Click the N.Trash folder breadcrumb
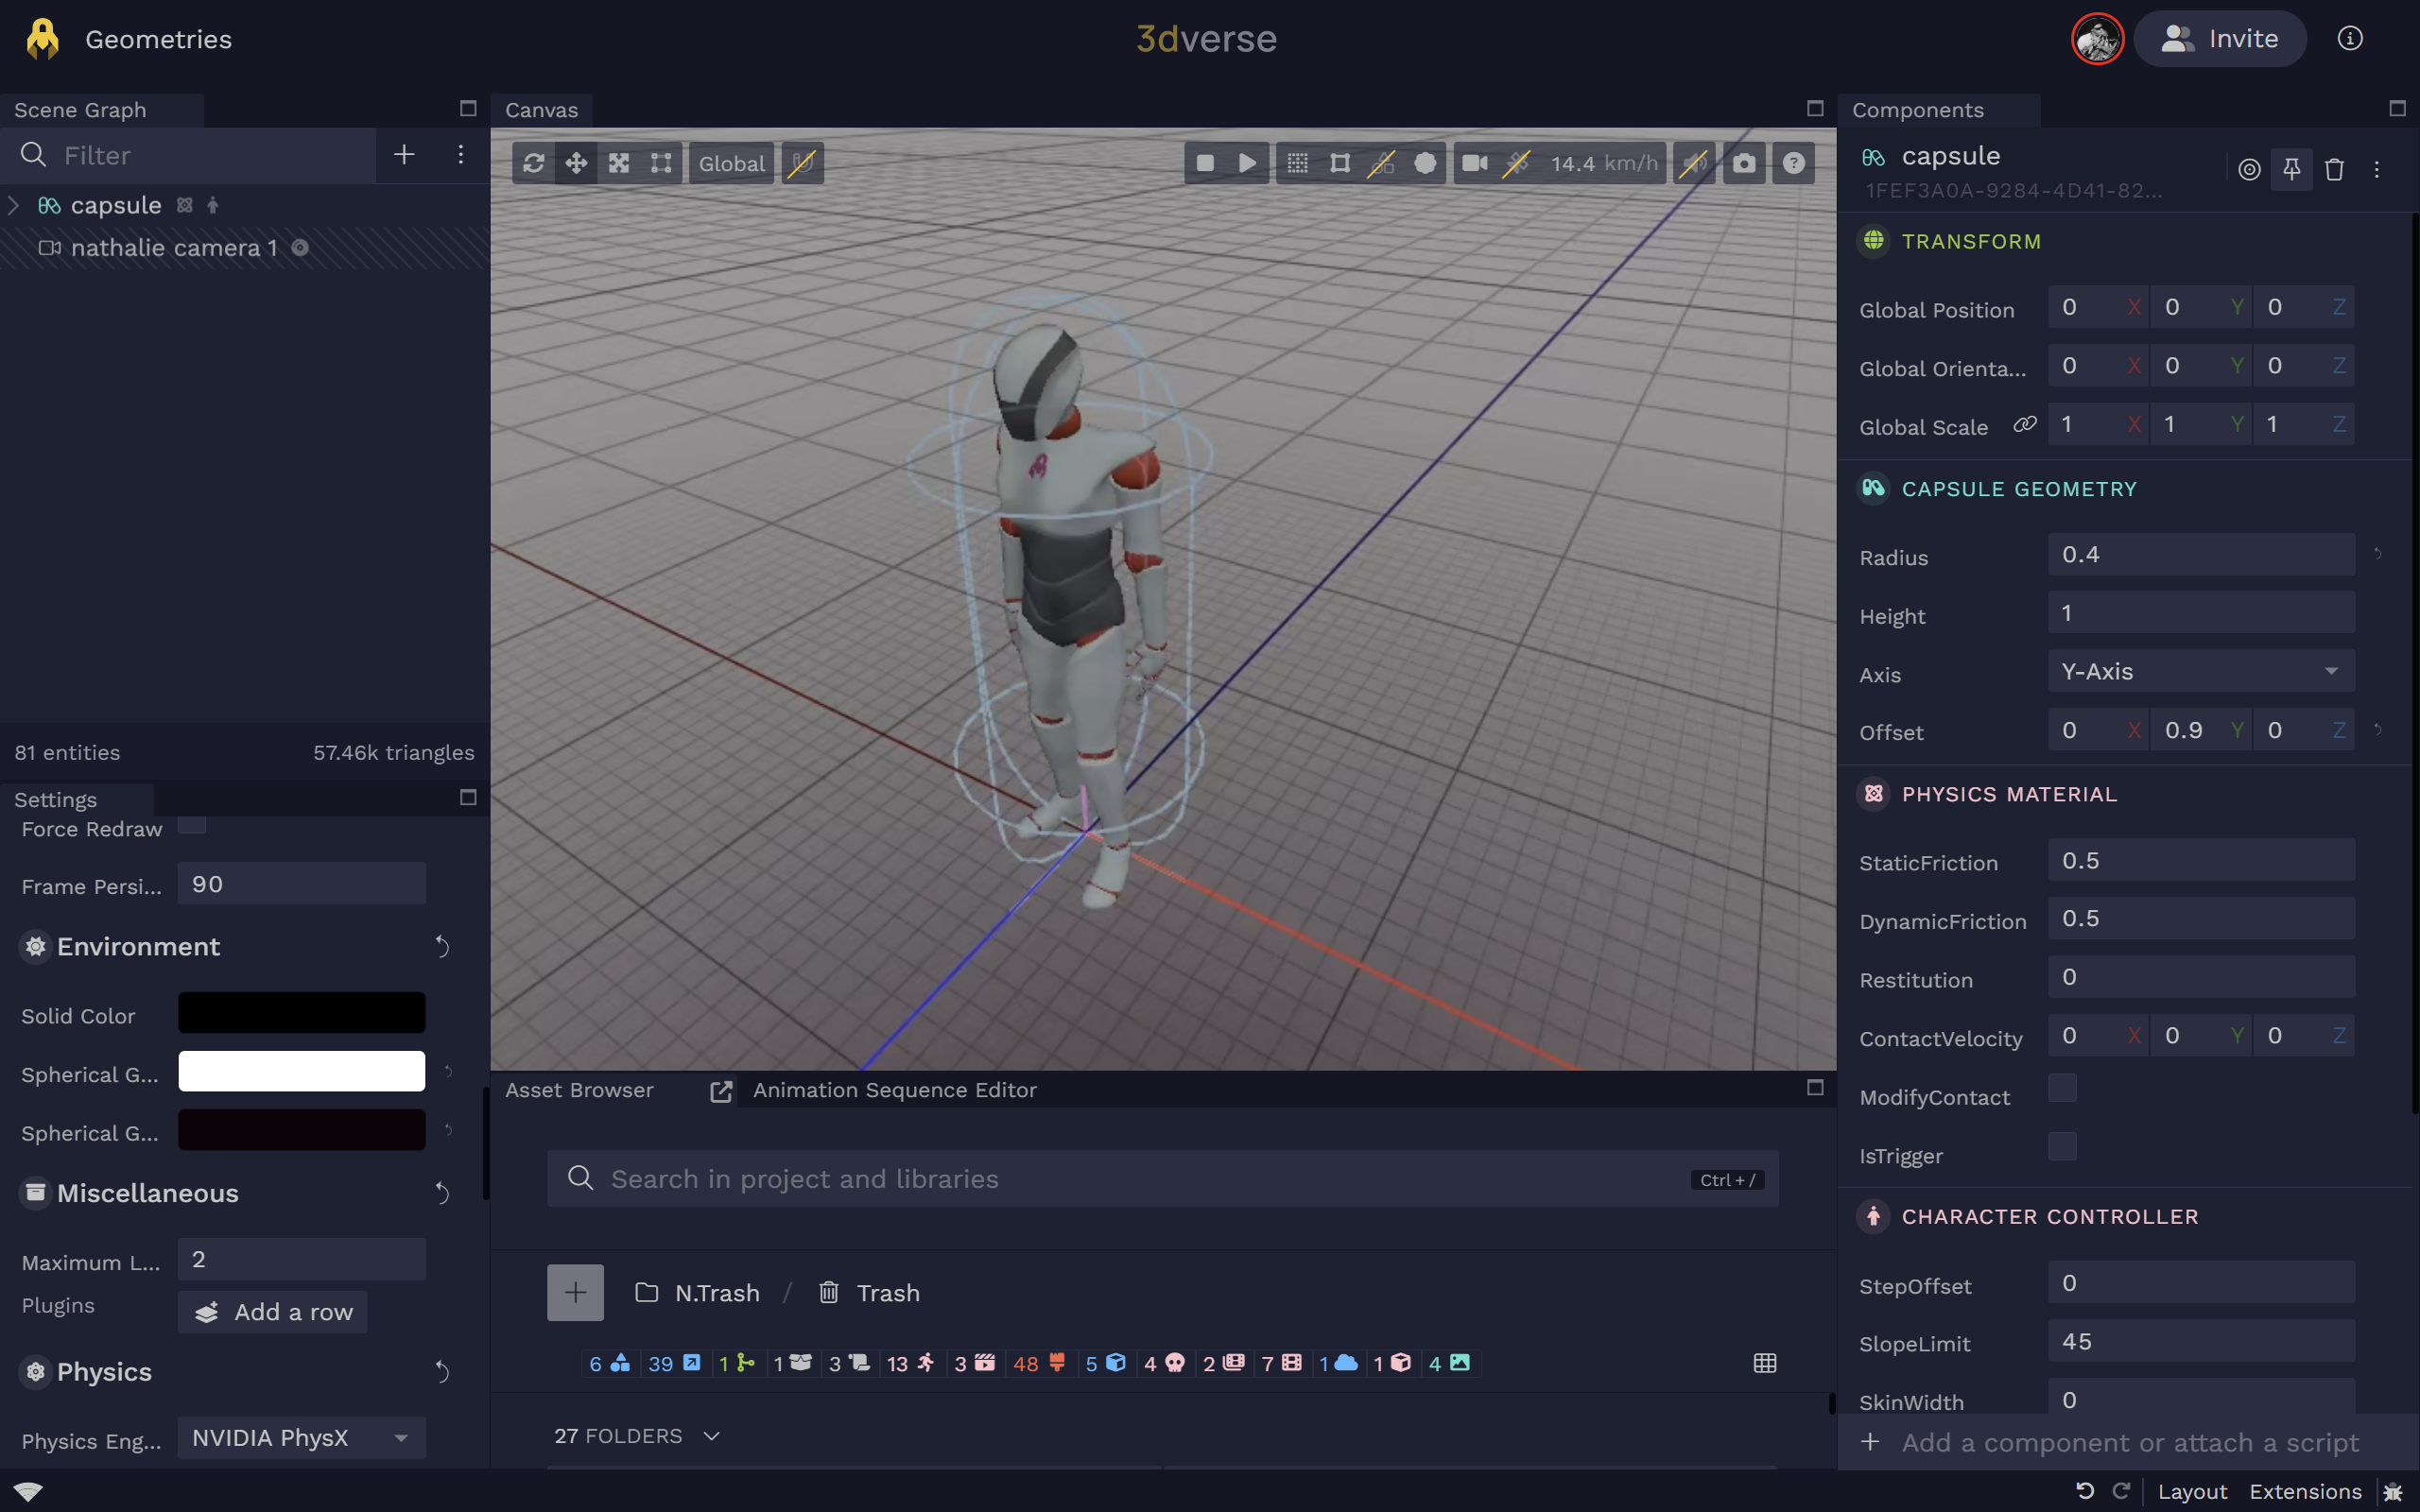This screenshot has width=2420, height=1512. (697, 1293)
